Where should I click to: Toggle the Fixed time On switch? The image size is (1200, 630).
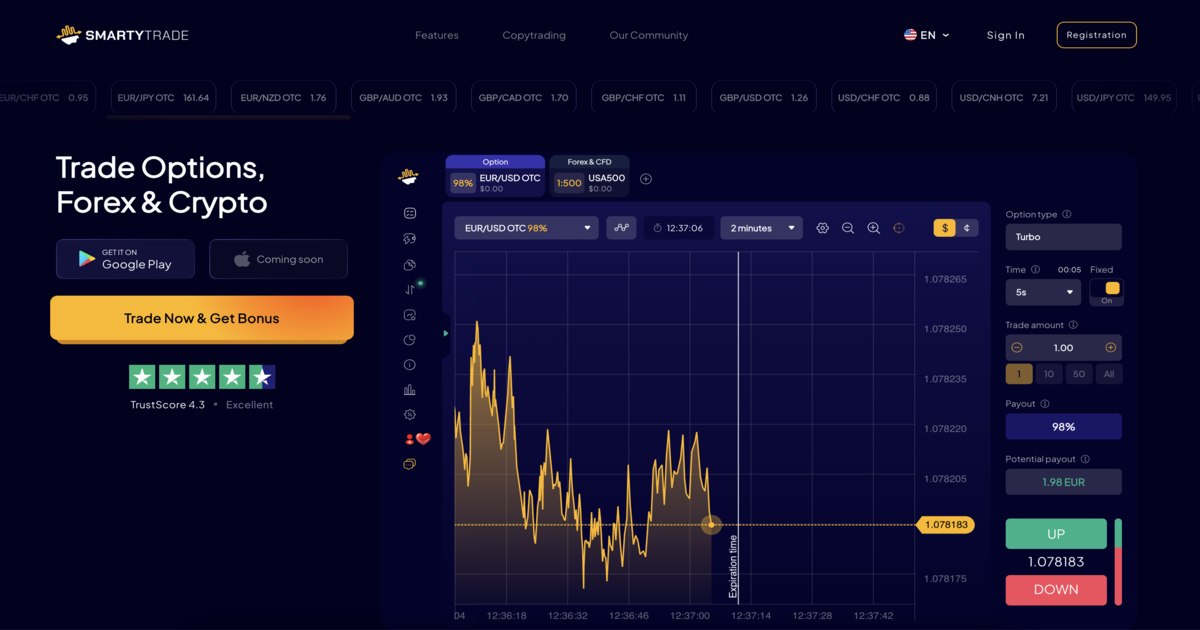tap(1107, 291)
